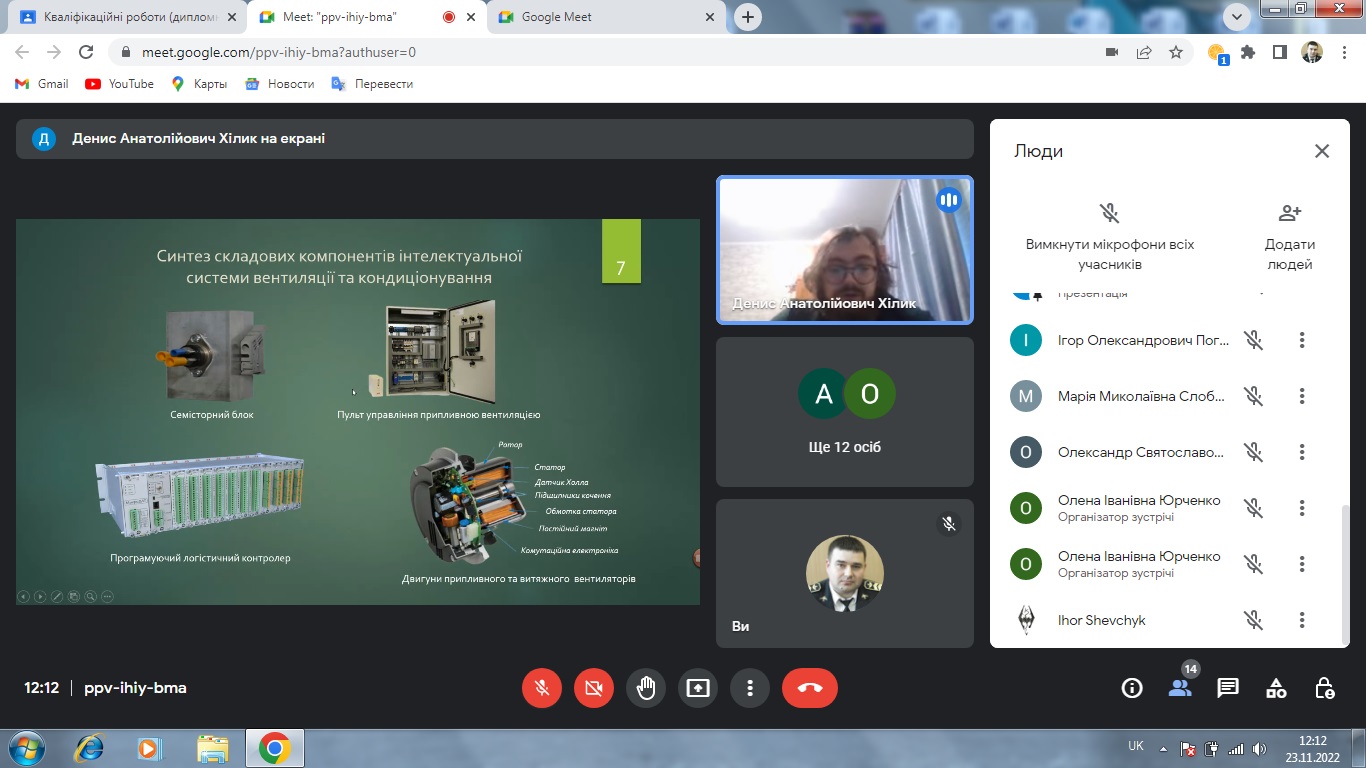Open more actions for Ihor Shevchyk
The image size is (1366, 768).
pyautogui.click(x=1302, y=620)
